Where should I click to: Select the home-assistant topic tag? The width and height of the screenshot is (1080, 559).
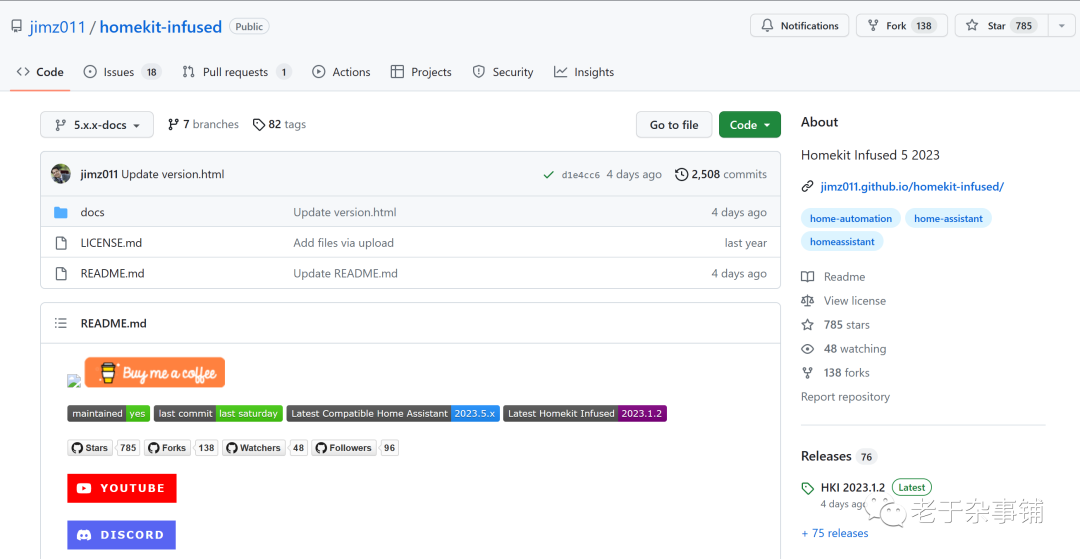tap(948, 218)
